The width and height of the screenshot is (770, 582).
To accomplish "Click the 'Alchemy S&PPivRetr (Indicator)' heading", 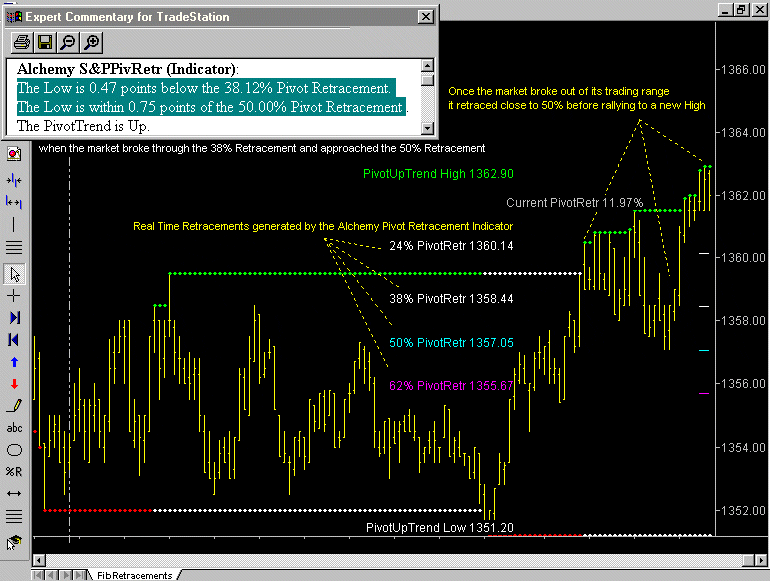I will click(128, 69).
